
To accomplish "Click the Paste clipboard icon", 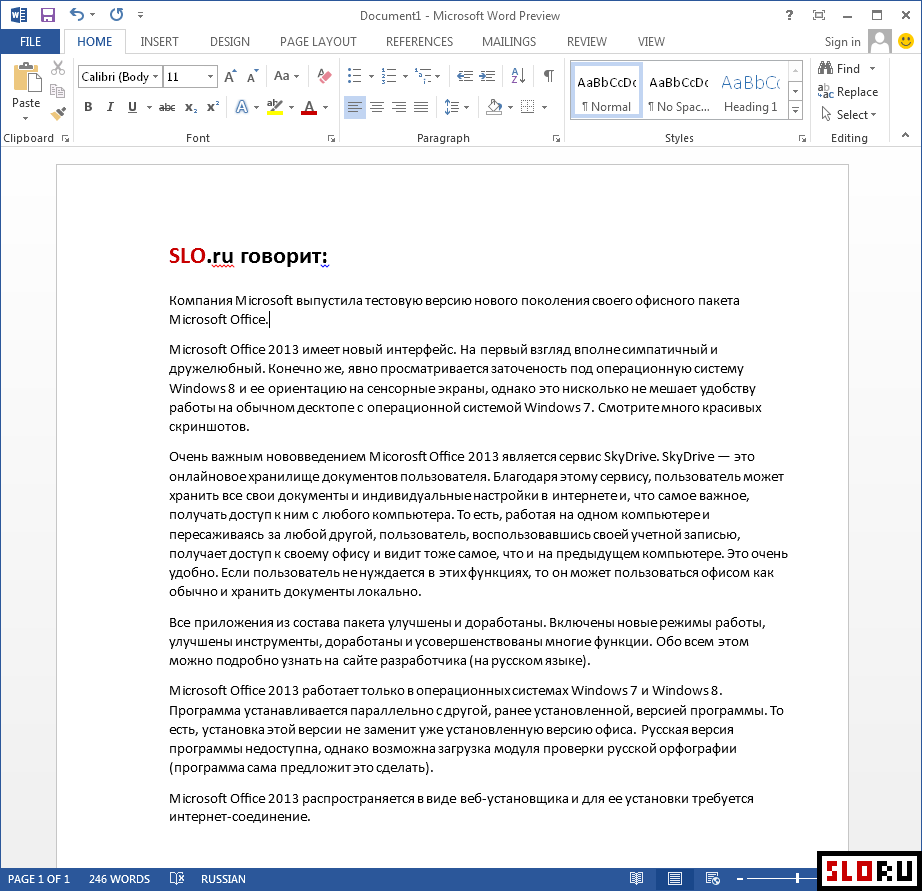I will tap(26, 78).
